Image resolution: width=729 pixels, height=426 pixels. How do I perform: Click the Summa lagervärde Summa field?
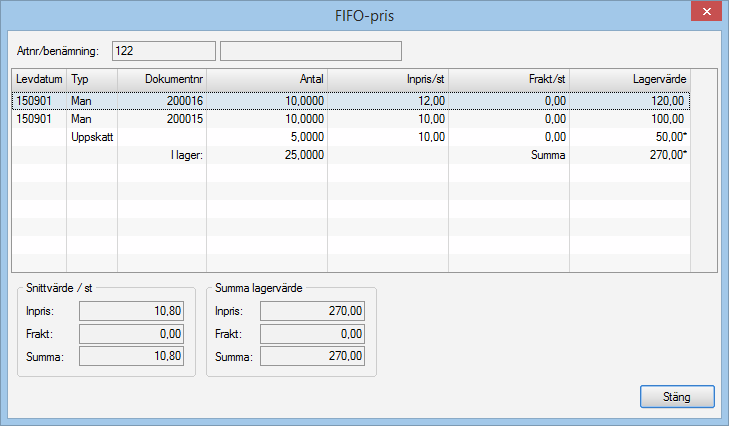point(313,355)
